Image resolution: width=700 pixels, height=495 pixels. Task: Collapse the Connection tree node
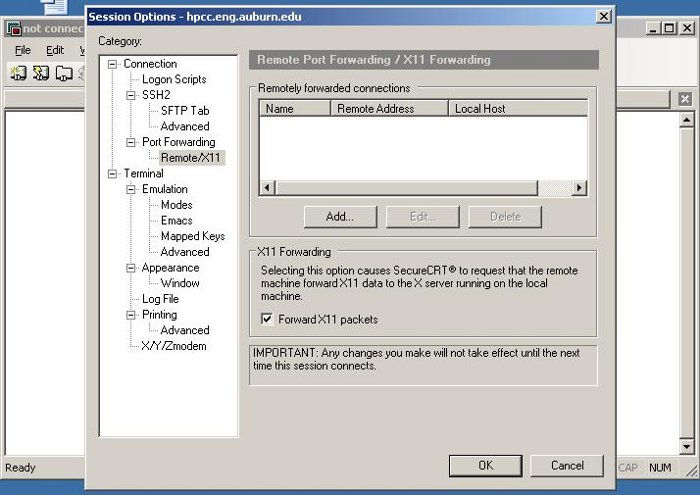112,64
